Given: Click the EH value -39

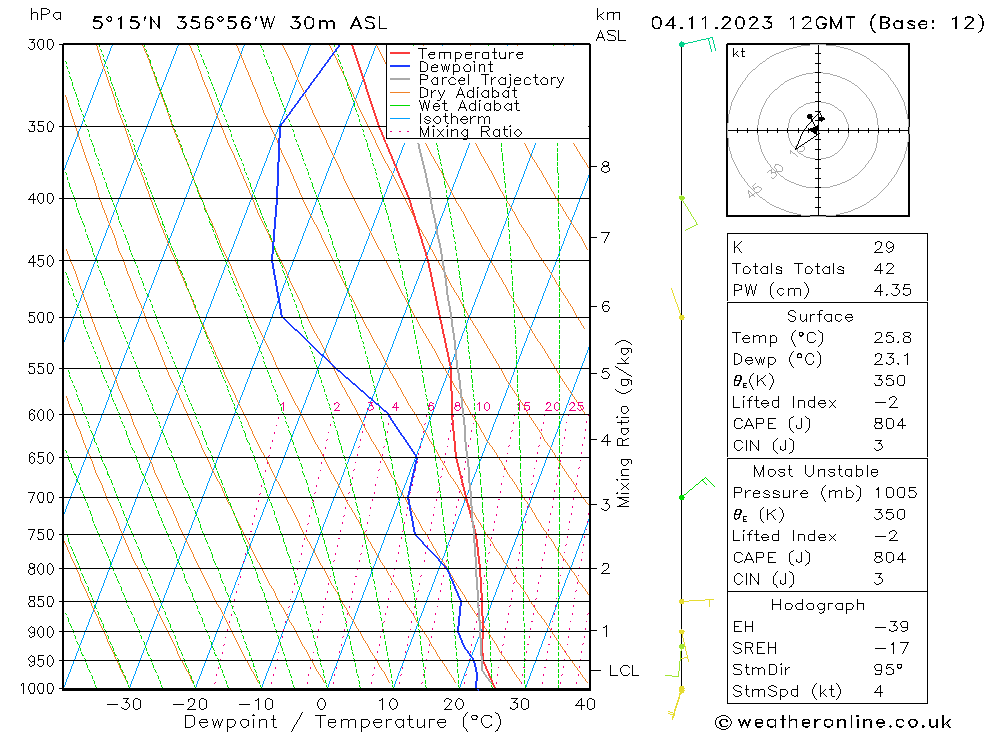Looking at the screenshot, I should click(x=892, y=626).
